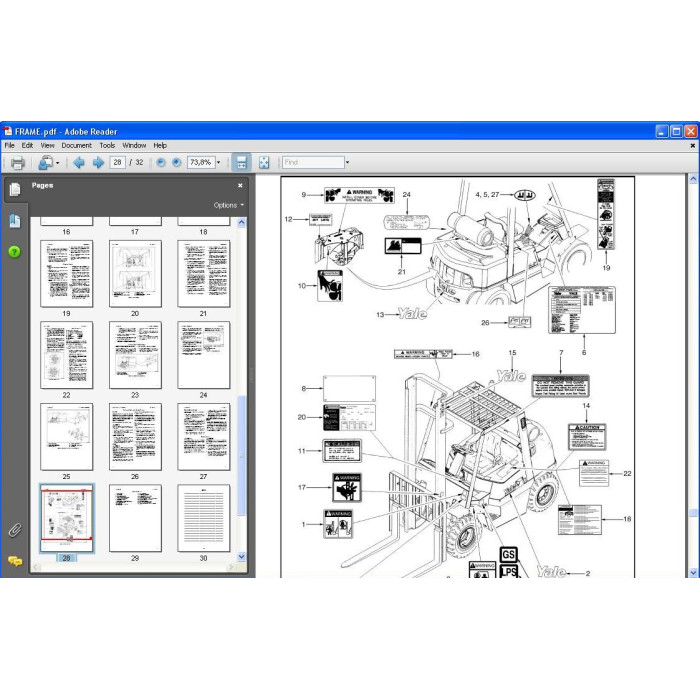Click the page number field showing 28
Image resolution: width=700 pixels, height=700 pixels.
coord(117,162)
